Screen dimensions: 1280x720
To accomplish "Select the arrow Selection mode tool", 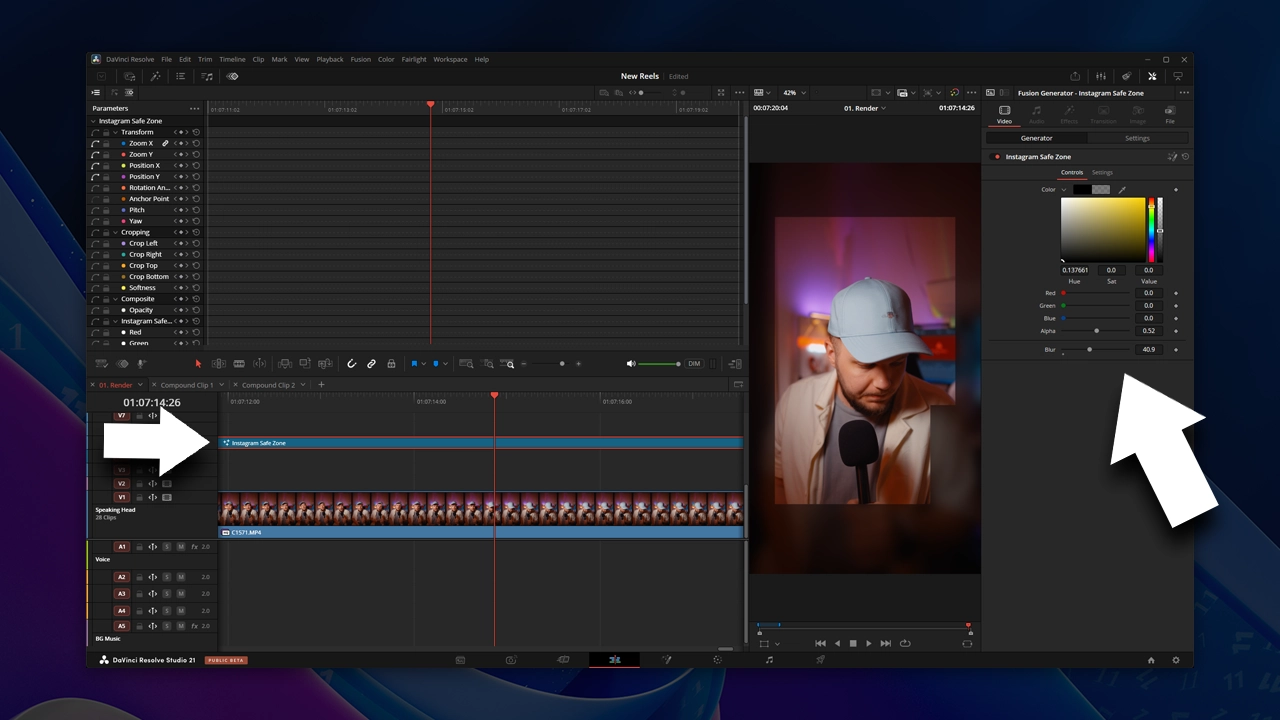I will point(198,364).
